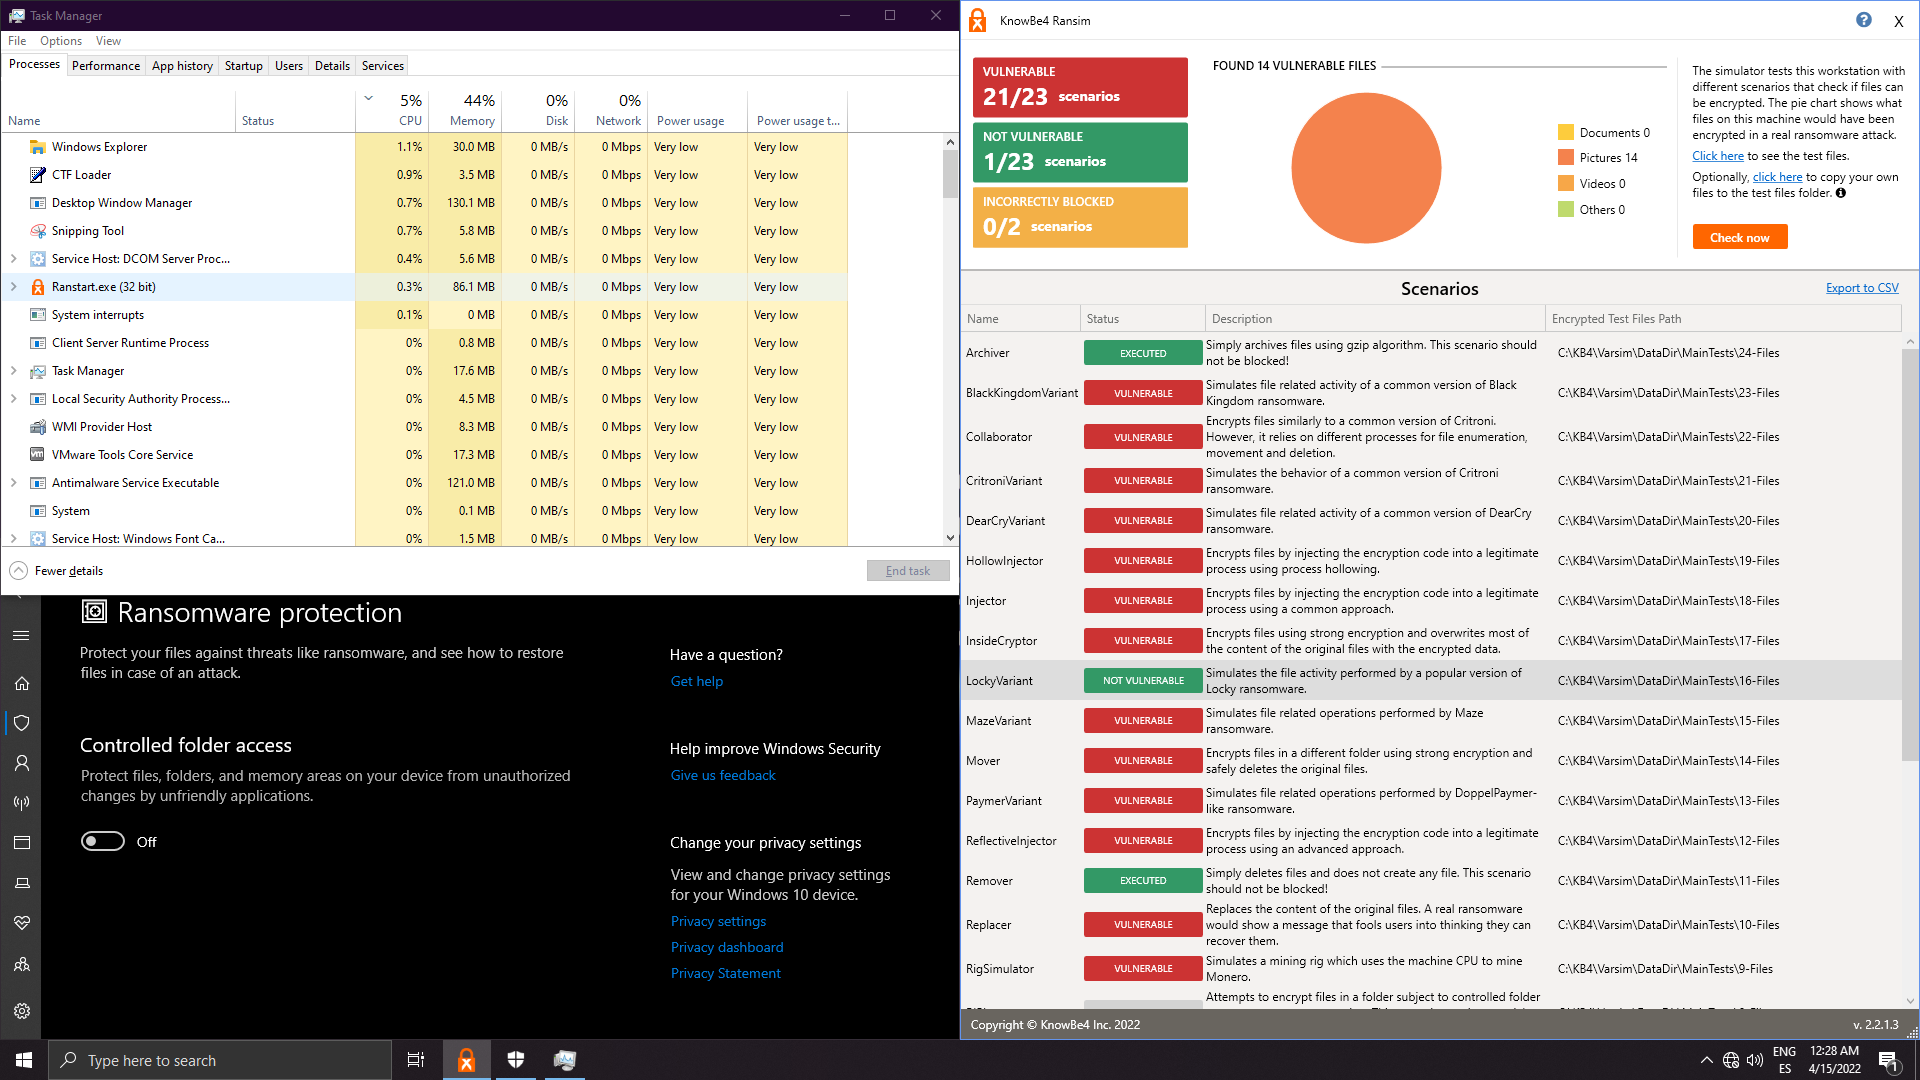This screenshot has height=1080, width=1920.
Task: Open the App & browser control icon
Action: pos(22,843)
